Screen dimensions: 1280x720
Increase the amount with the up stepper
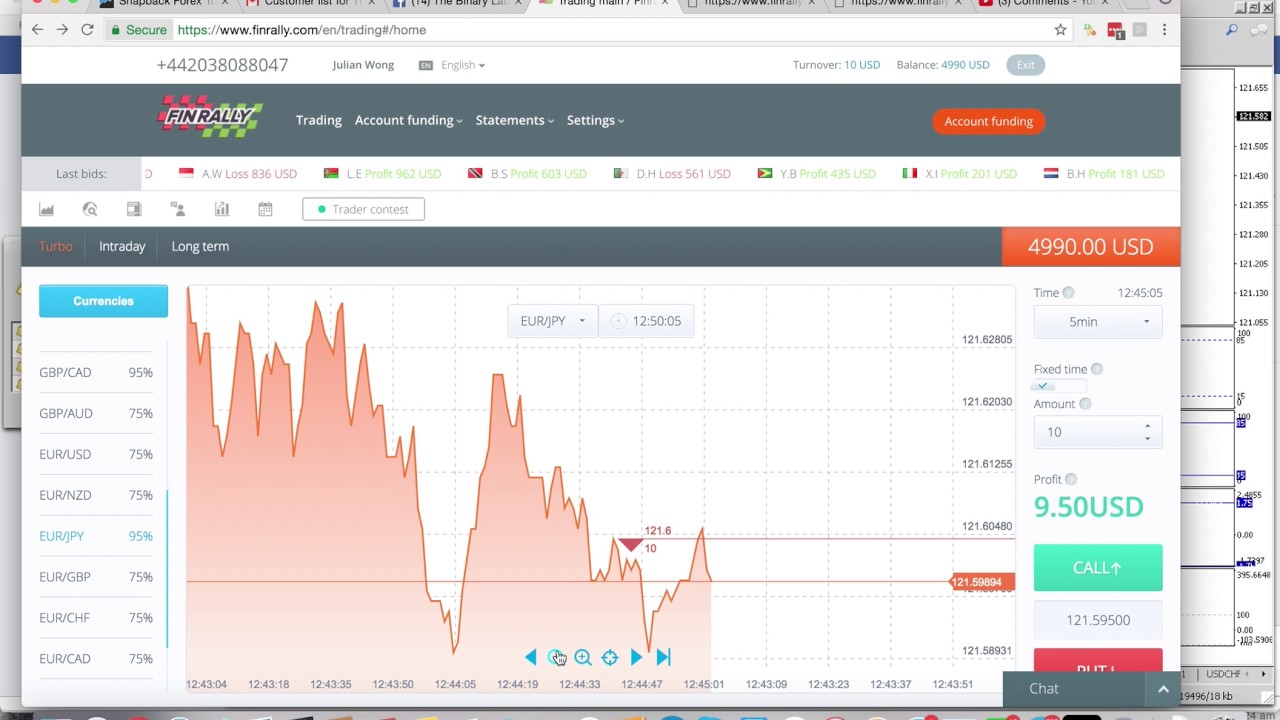(1147, 426)
